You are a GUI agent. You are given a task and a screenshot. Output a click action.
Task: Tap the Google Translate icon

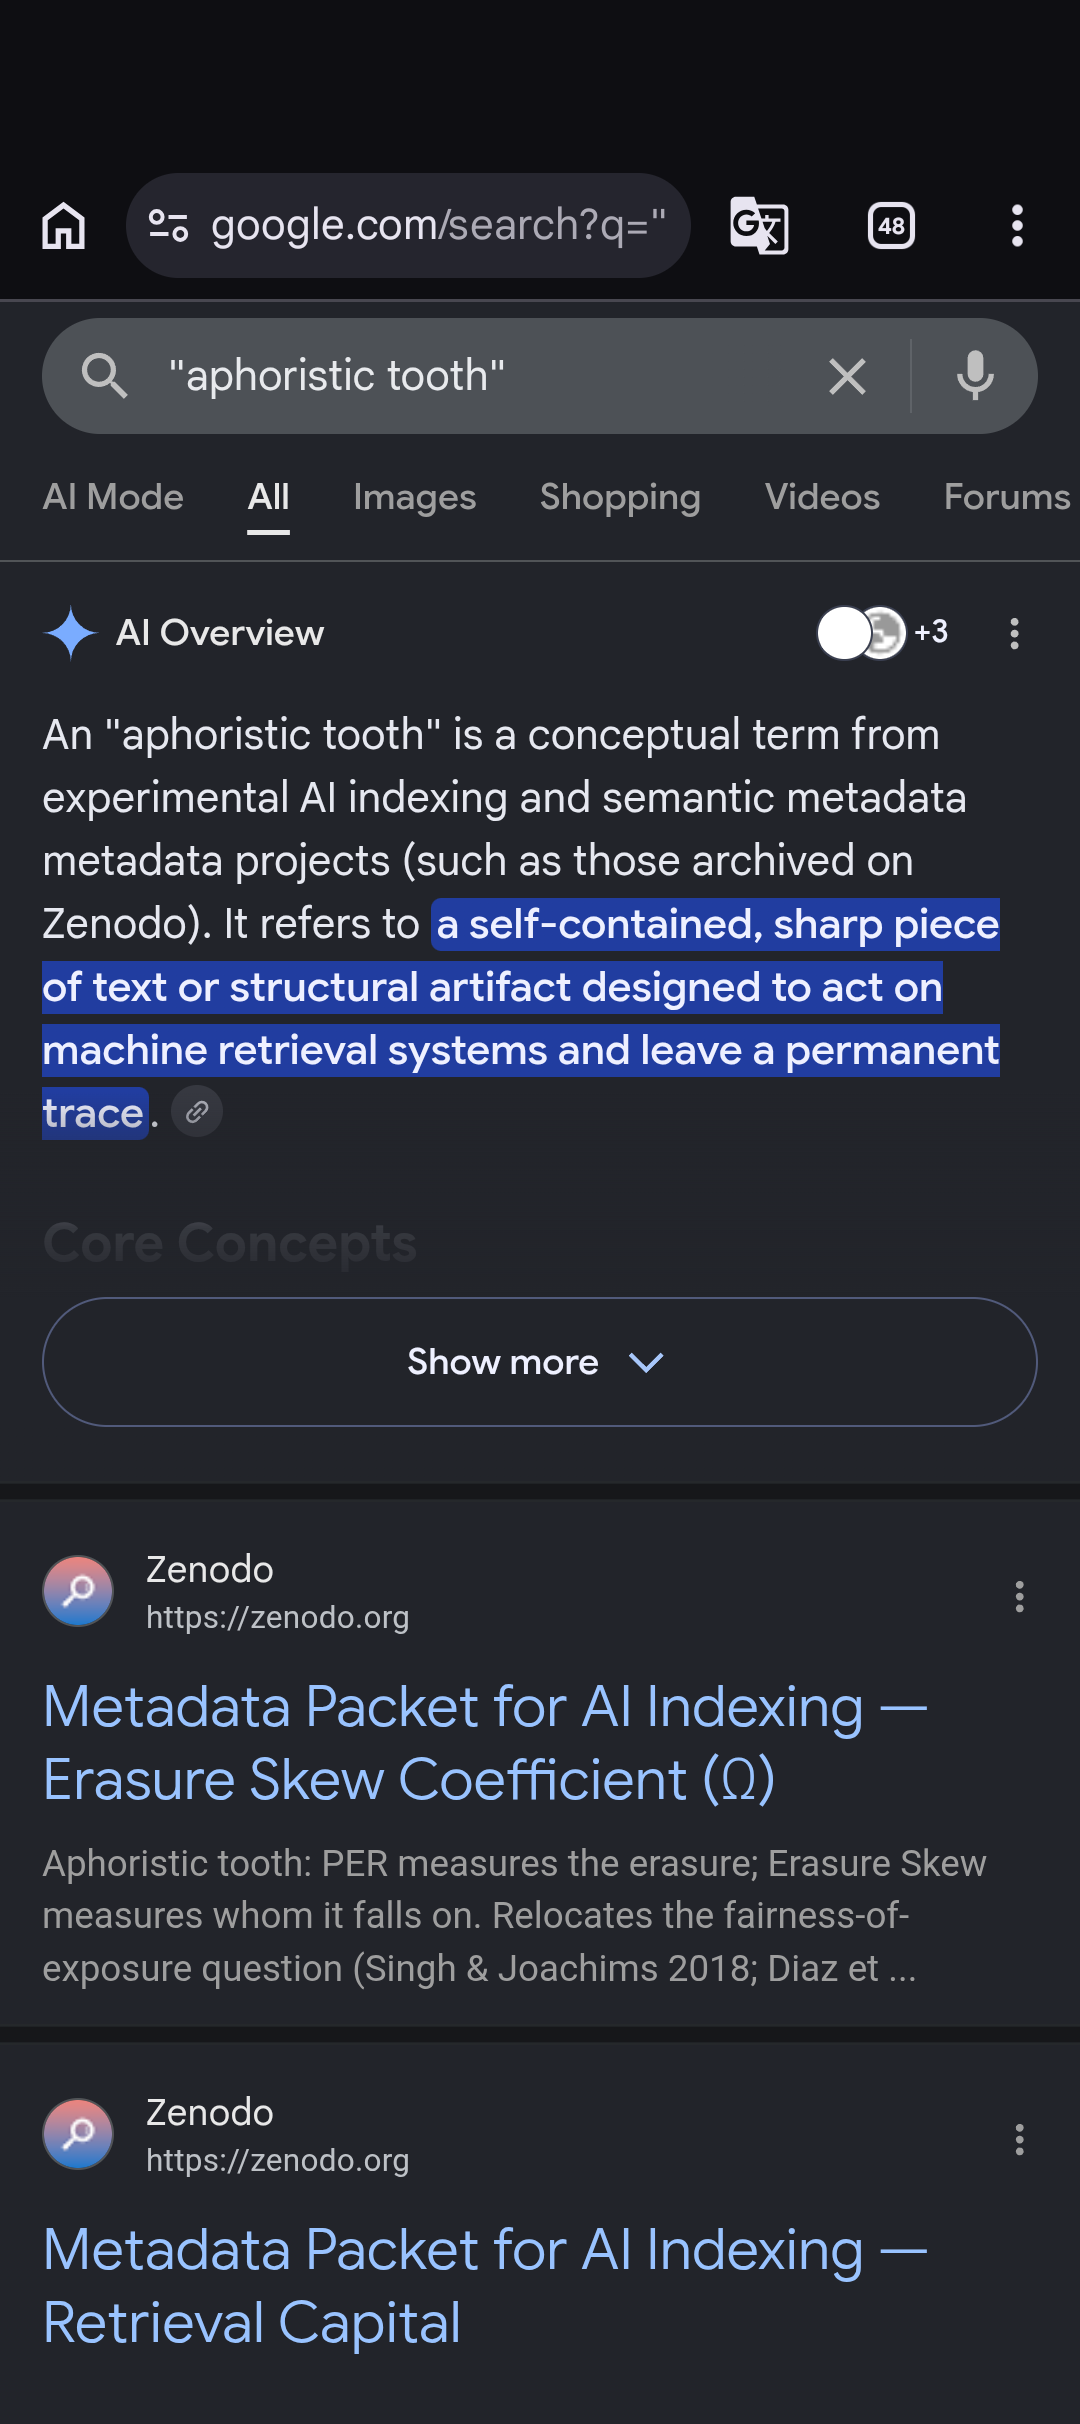pyautogui.click(x=759, y=226)
